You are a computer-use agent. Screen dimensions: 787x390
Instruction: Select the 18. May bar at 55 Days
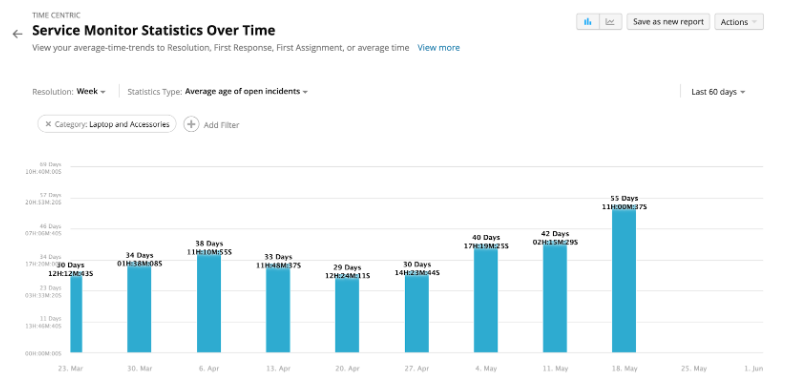pos(624,281)
